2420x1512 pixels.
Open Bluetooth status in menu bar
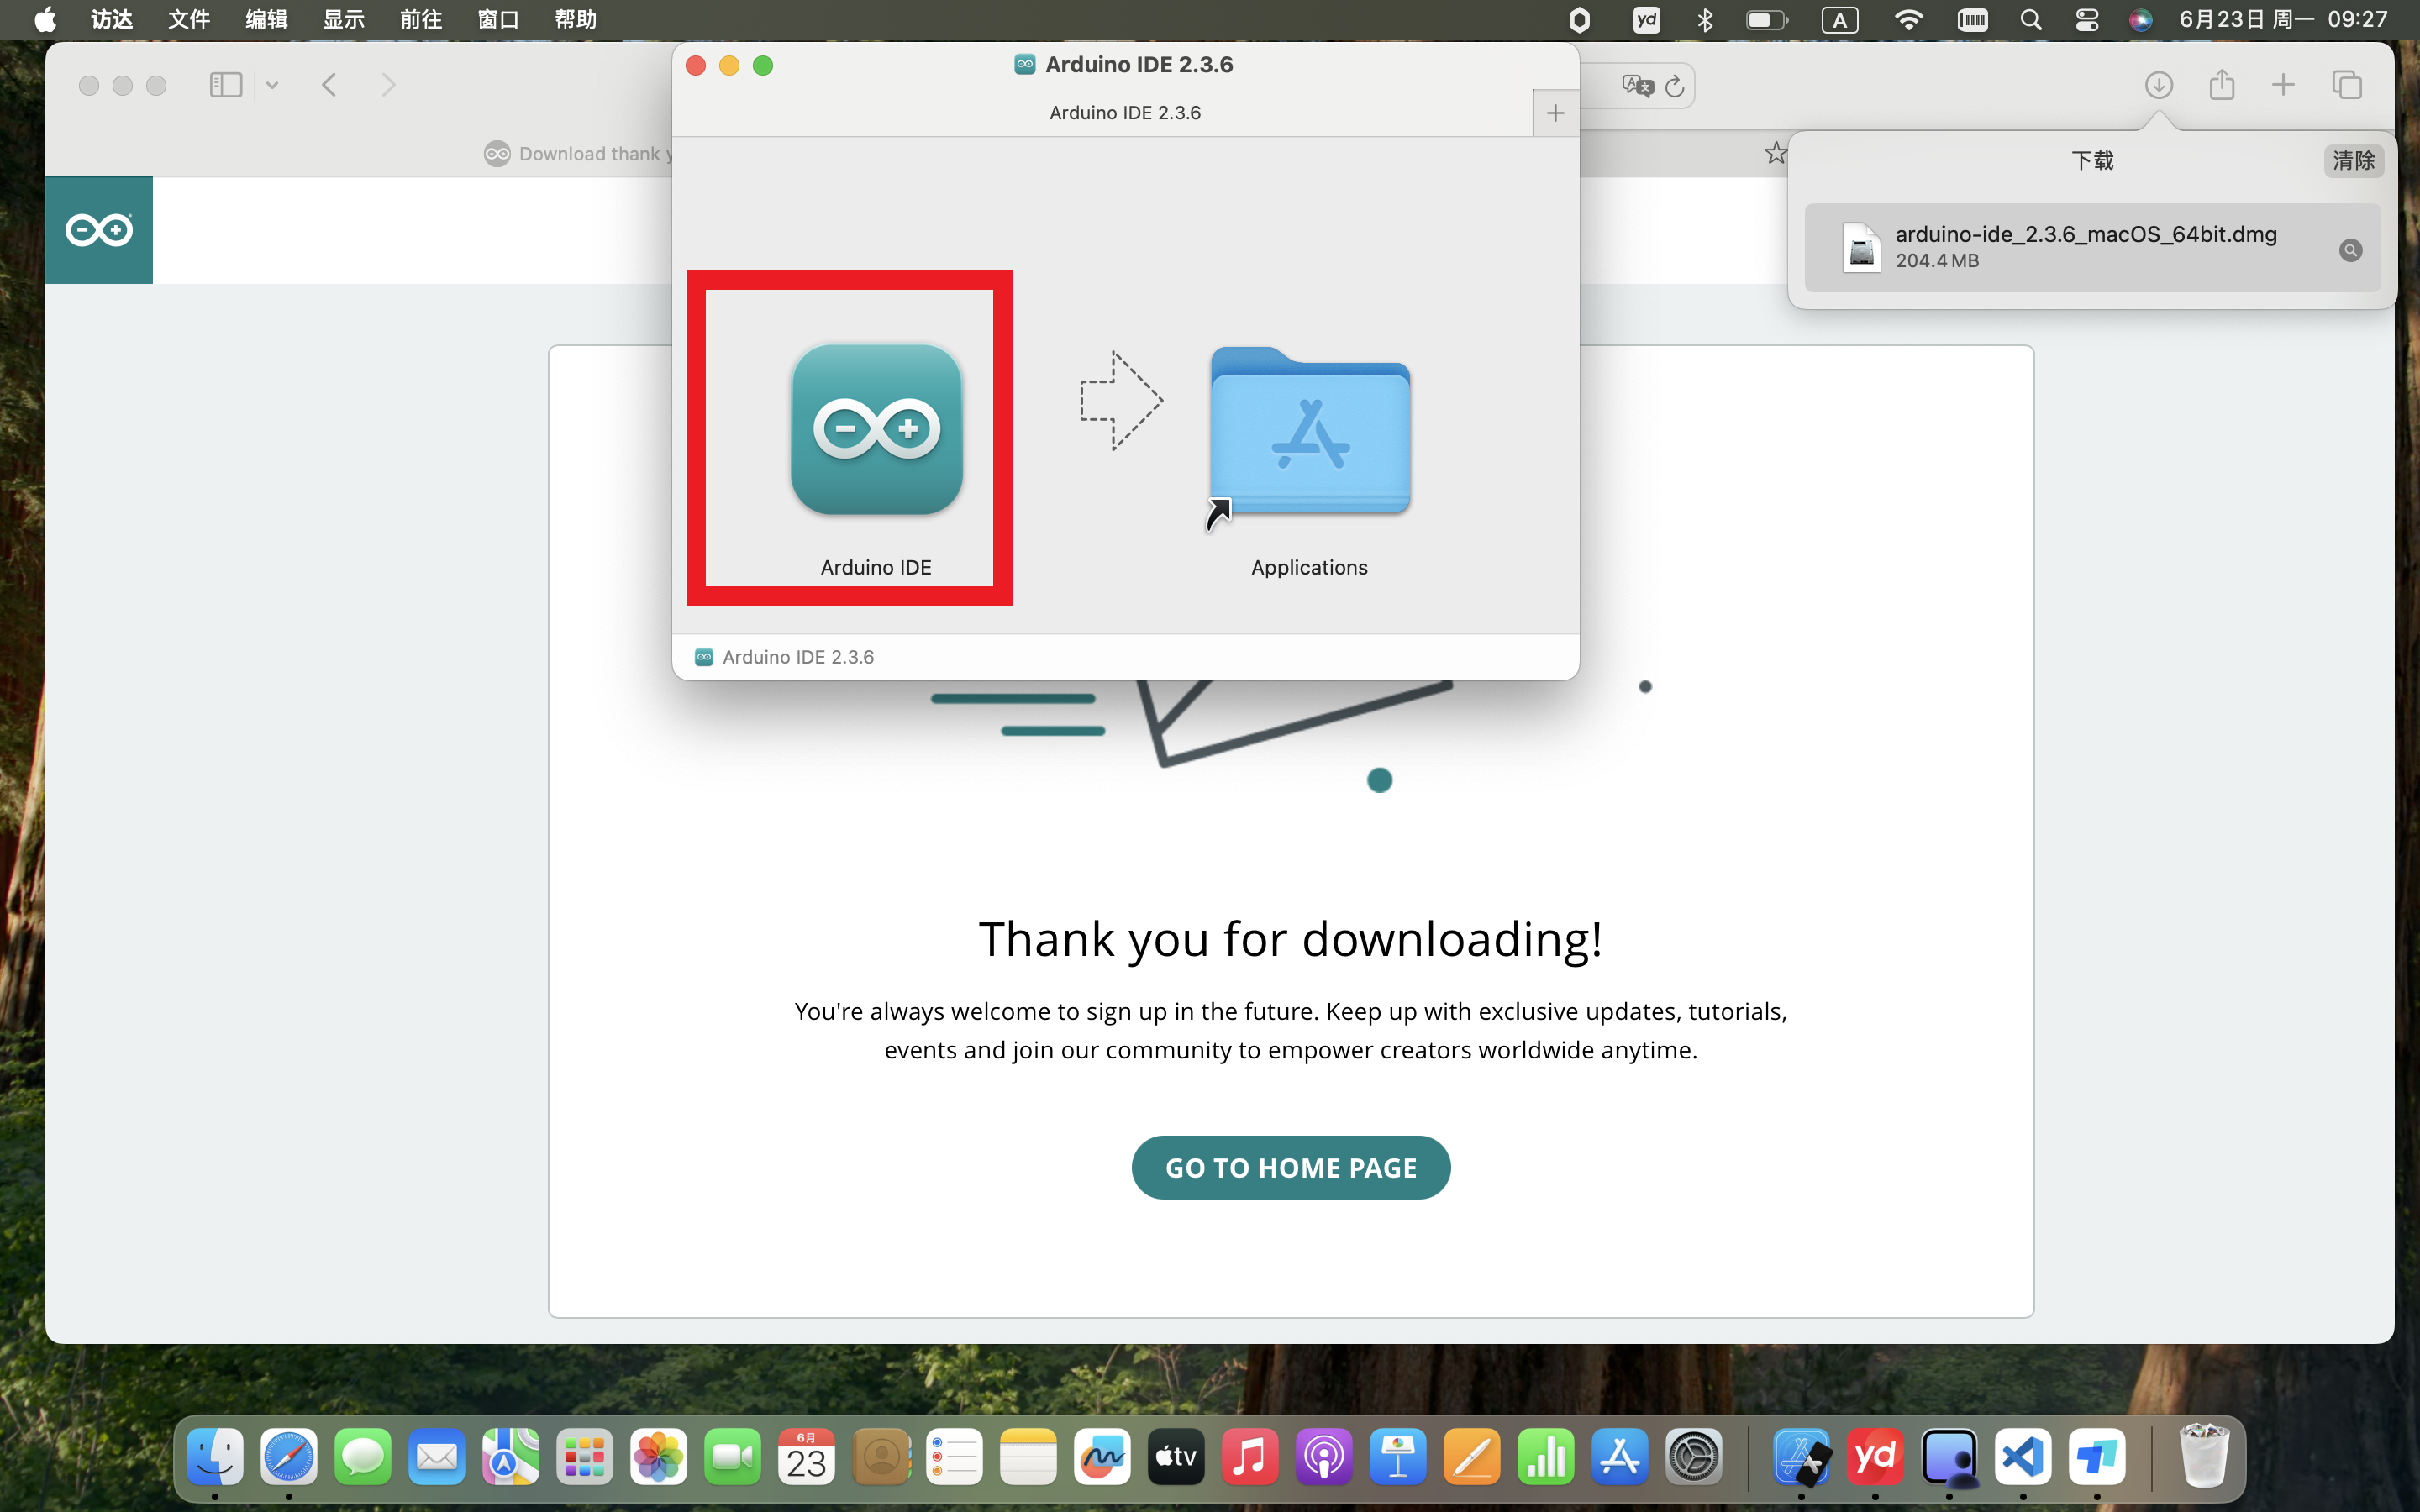tap(1705, 20)
